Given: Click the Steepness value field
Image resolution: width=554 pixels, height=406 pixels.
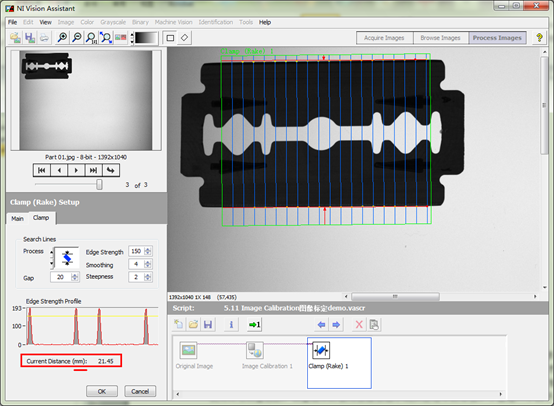Looking at the screenshot, I should 137,277.
